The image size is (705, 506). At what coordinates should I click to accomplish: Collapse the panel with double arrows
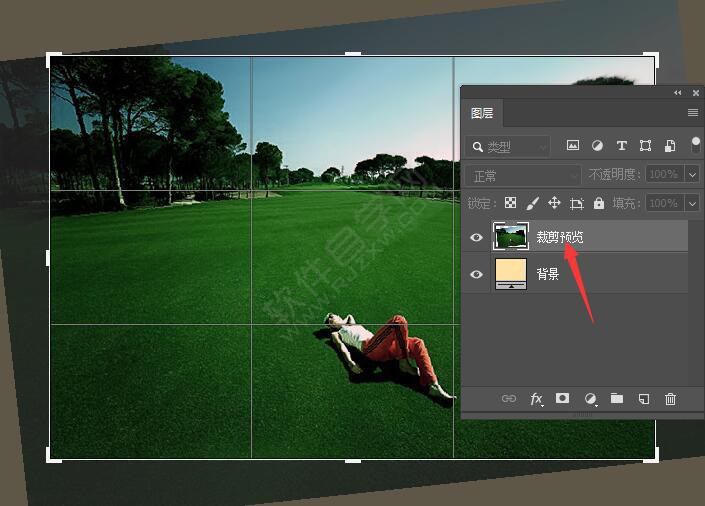click(x=678, y=93)
